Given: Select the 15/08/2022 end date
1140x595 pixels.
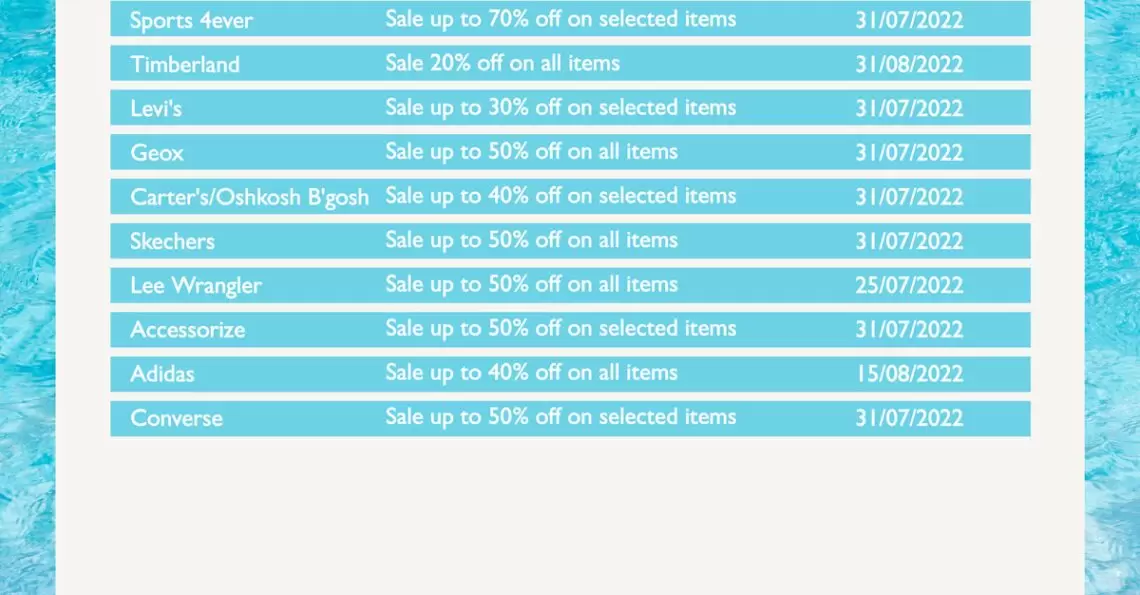Looking at the screenshot, I should (x=909, y=374).
